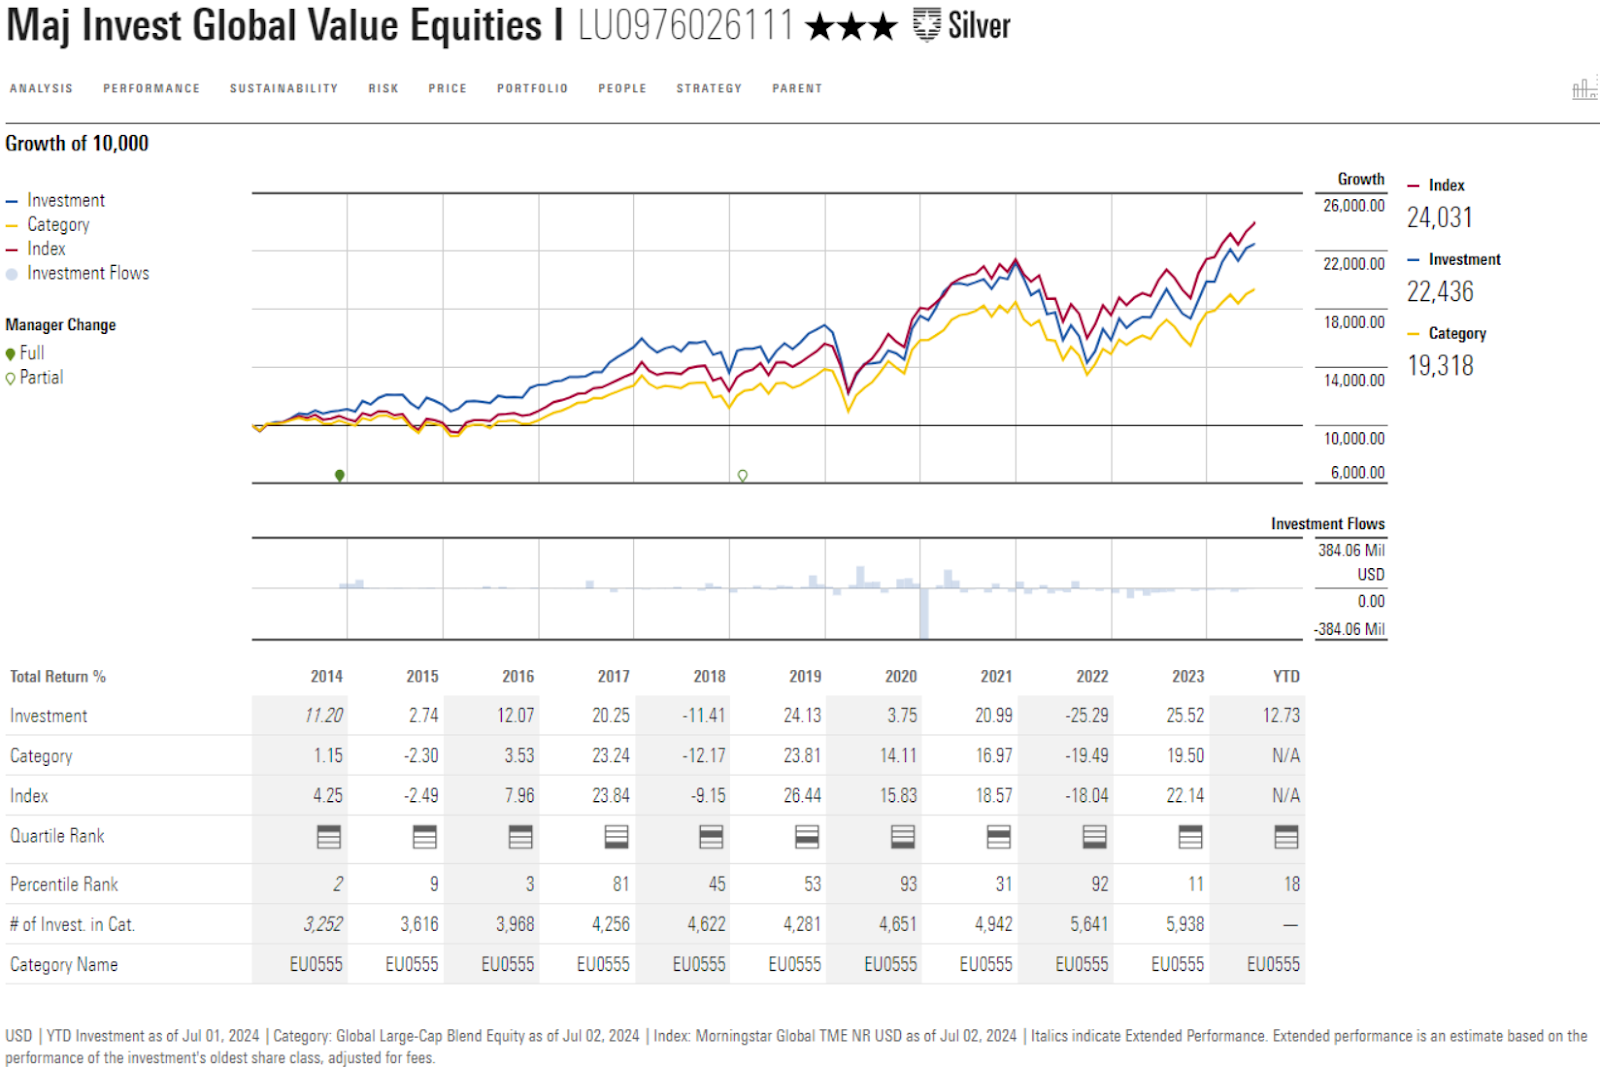Open the Analysis tab
The height and width of the screenshot is (1068, 1600).
pos(41,89)
